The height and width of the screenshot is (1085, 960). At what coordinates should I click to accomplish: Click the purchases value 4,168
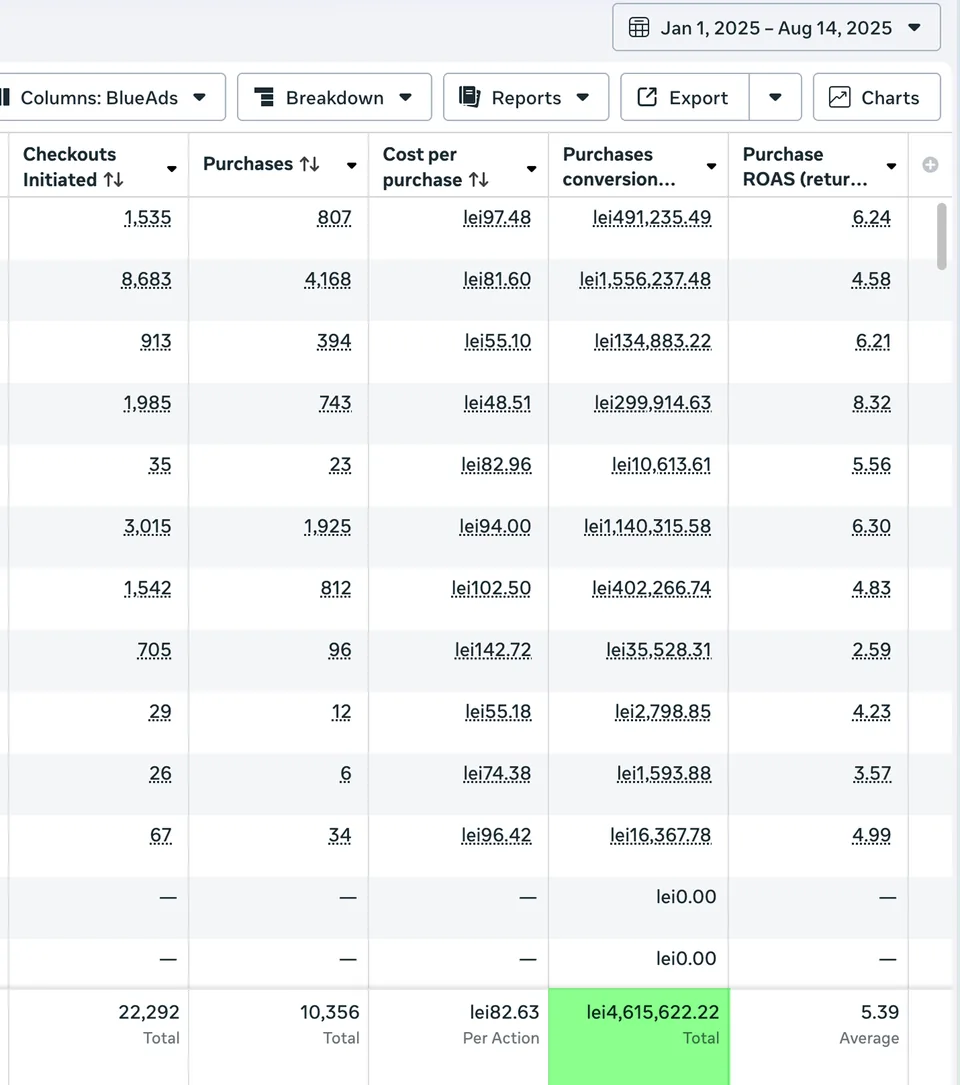coord(328,280)
